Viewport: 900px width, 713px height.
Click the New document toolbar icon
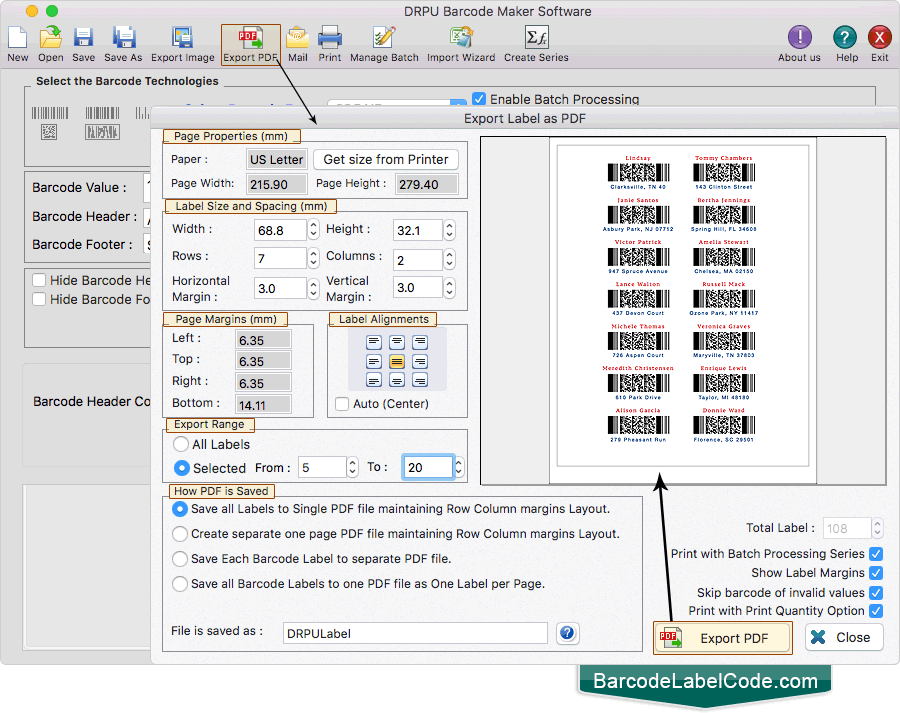click(17, 44)
